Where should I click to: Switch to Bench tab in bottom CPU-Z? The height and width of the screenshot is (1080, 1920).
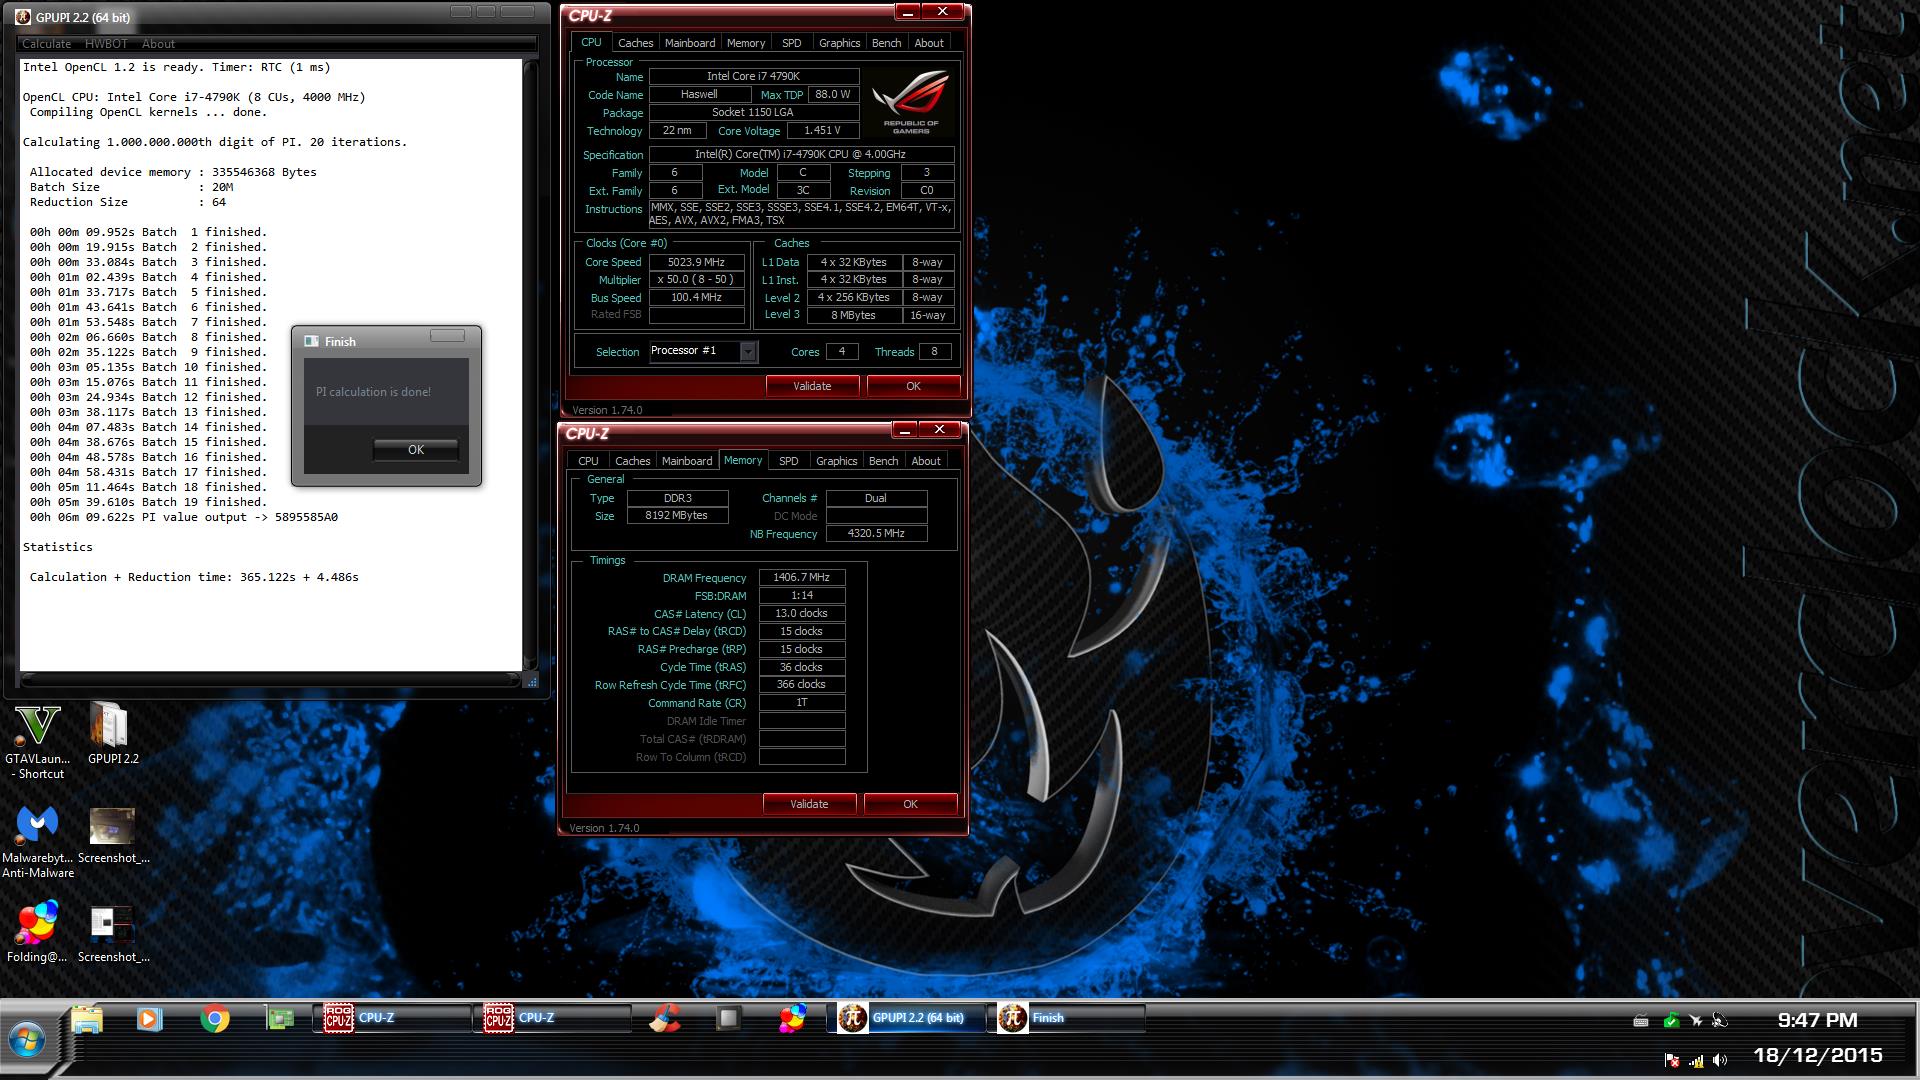click(883, 461)
